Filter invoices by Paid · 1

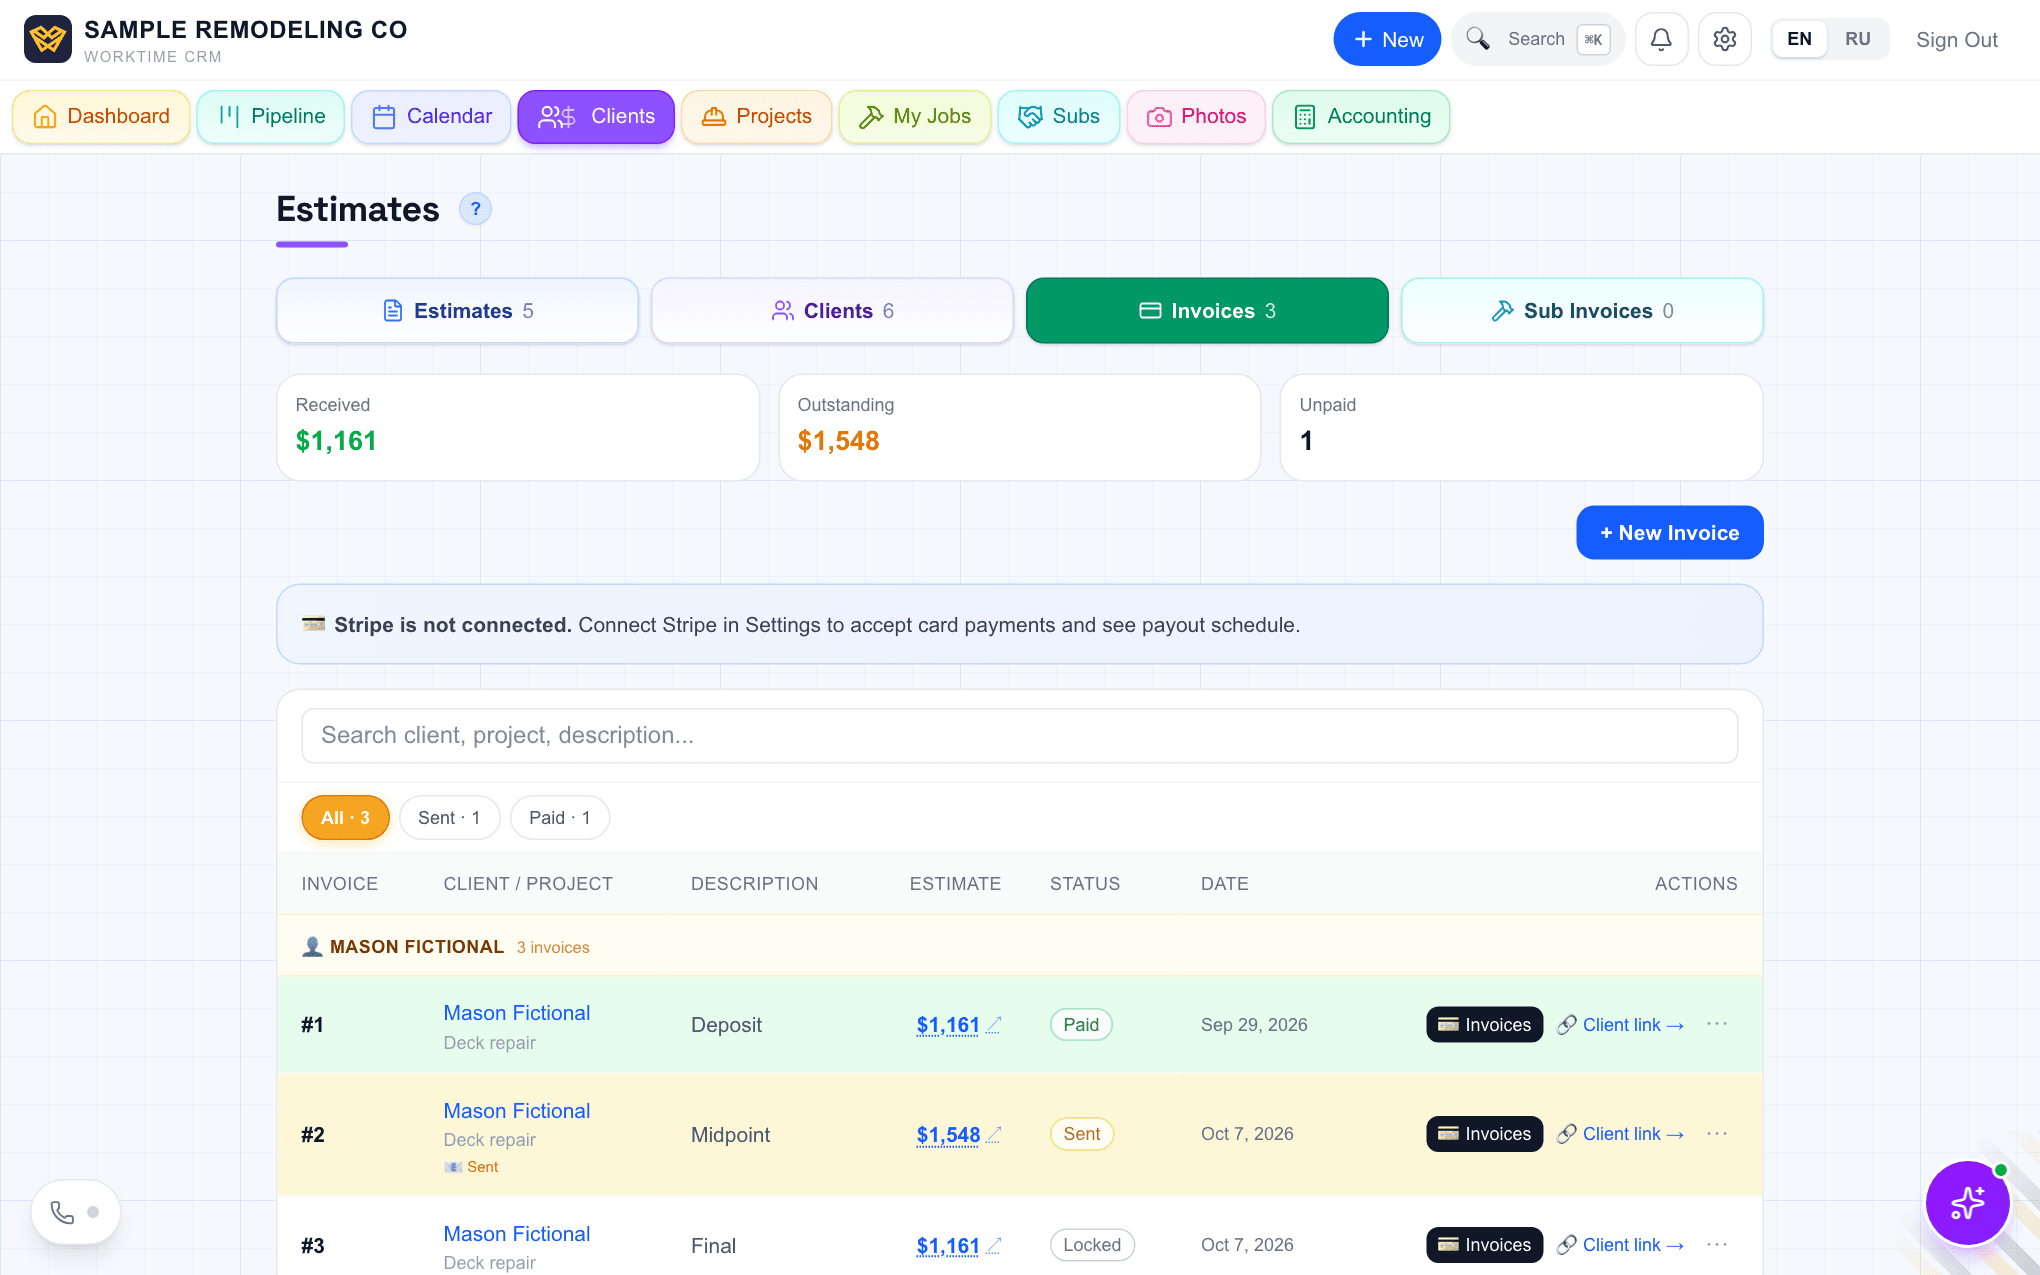[x=560, y=818]
